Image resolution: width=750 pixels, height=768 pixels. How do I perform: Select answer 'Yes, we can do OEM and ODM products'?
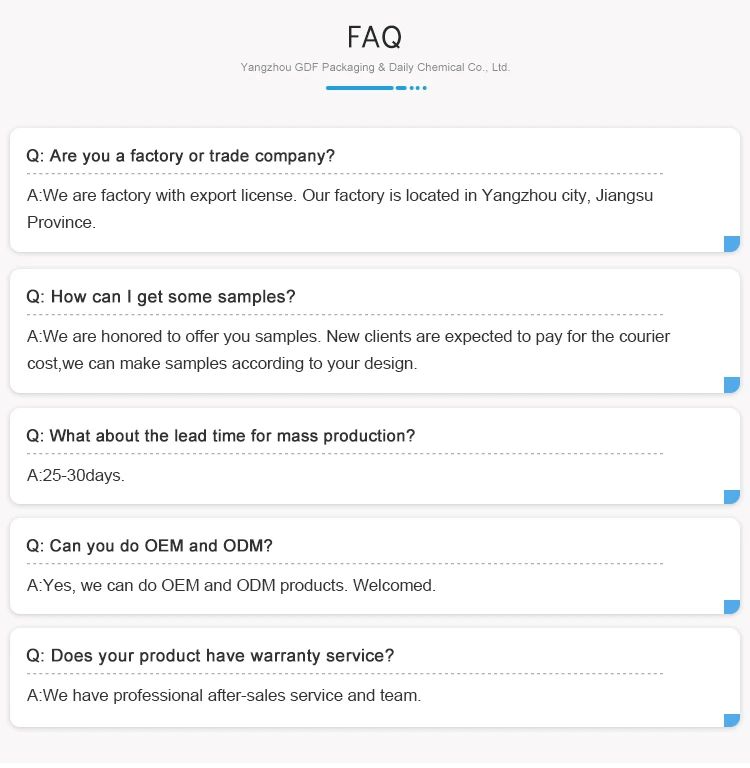click(231, 585)
